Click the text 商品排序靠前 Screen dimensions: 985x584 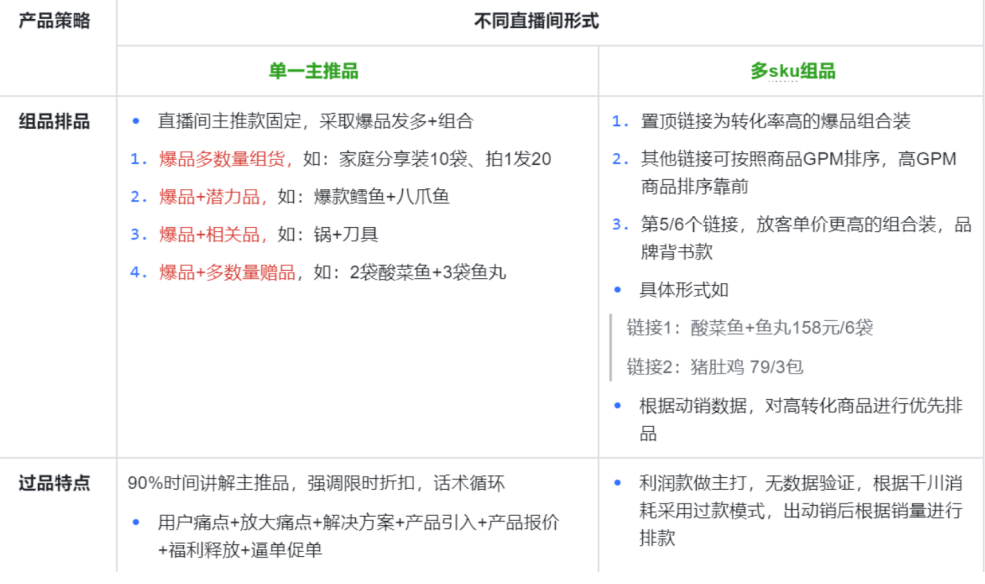(x=694, y=187)
